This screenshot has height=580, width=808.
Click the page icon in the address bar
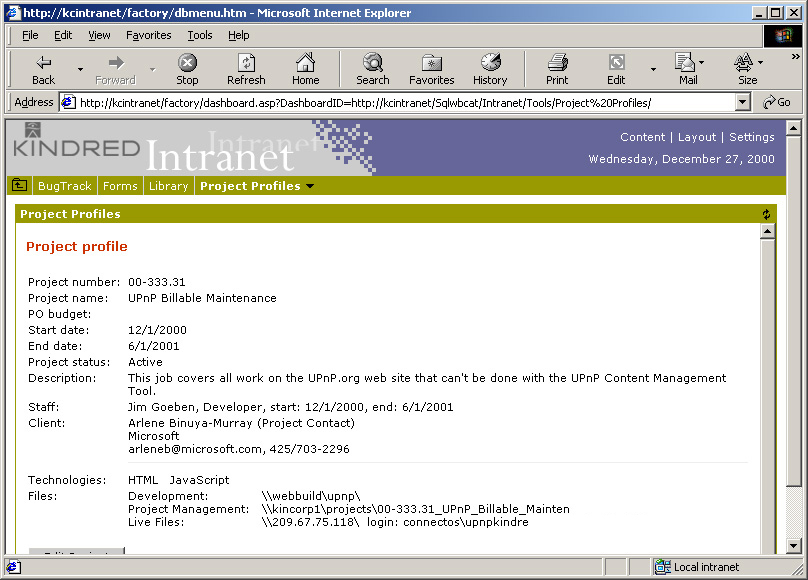pyautogui.click(x=69, y=103)
